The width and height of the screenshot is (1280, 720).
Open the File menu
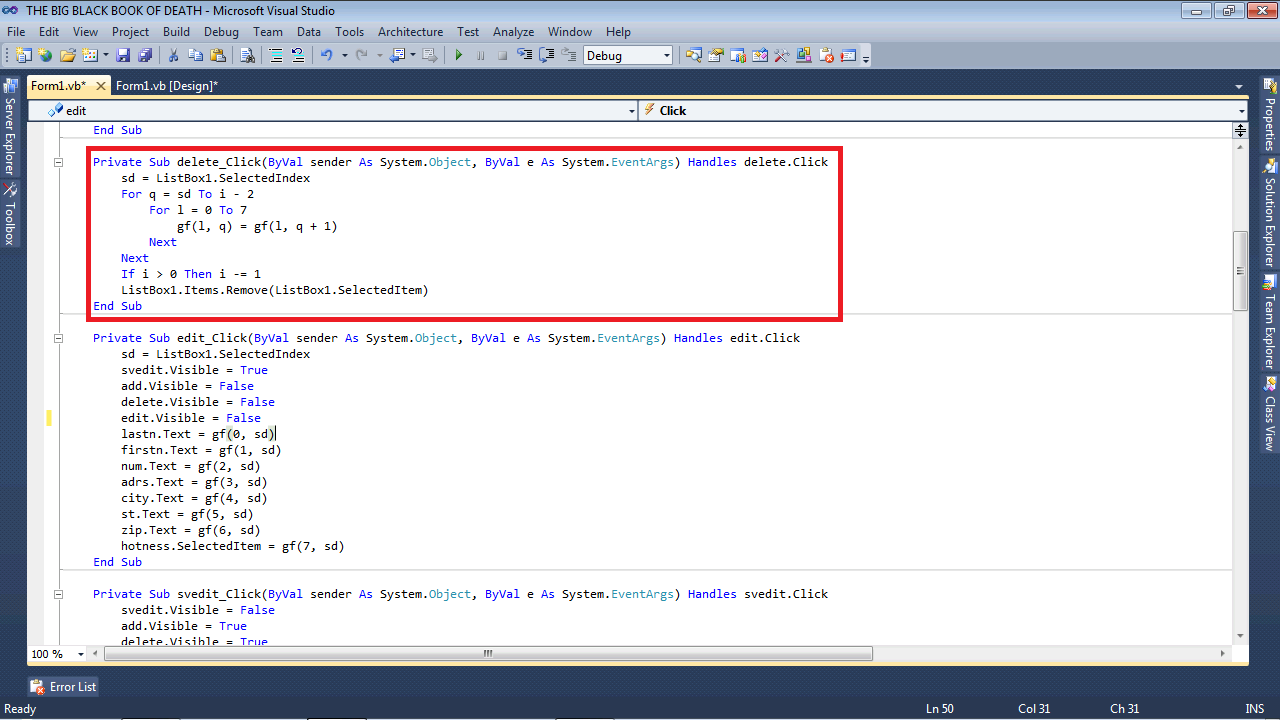click(x=16, y=32)
